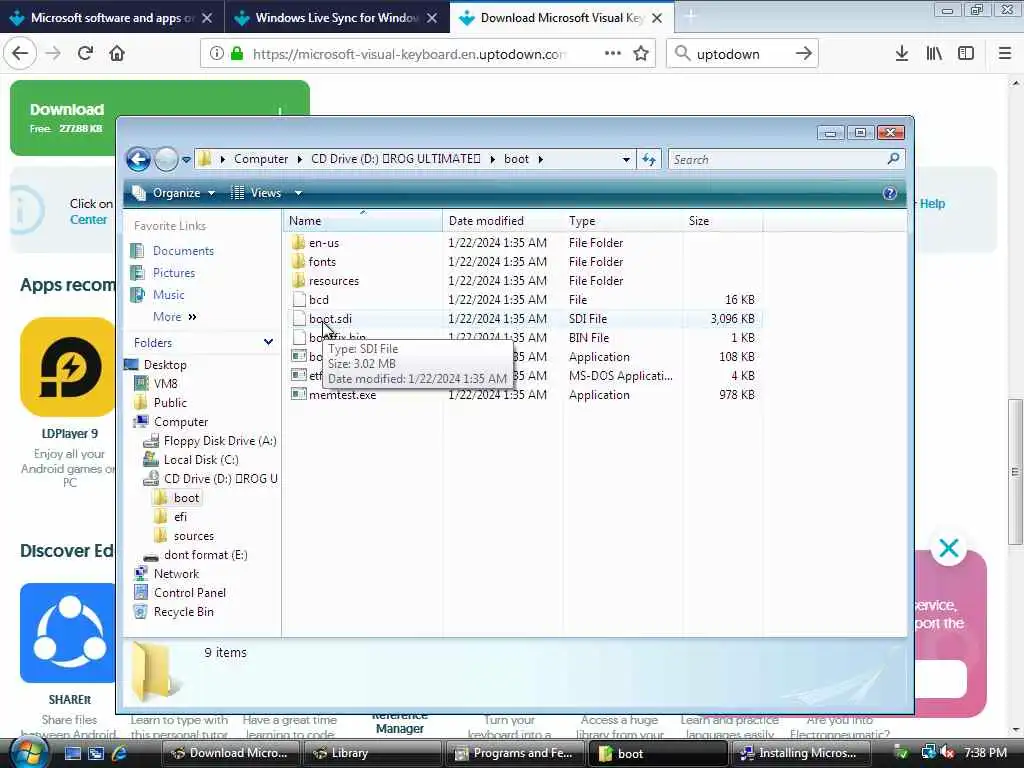
Task: Select sources folder in the tree
Action: pos(193,536)
